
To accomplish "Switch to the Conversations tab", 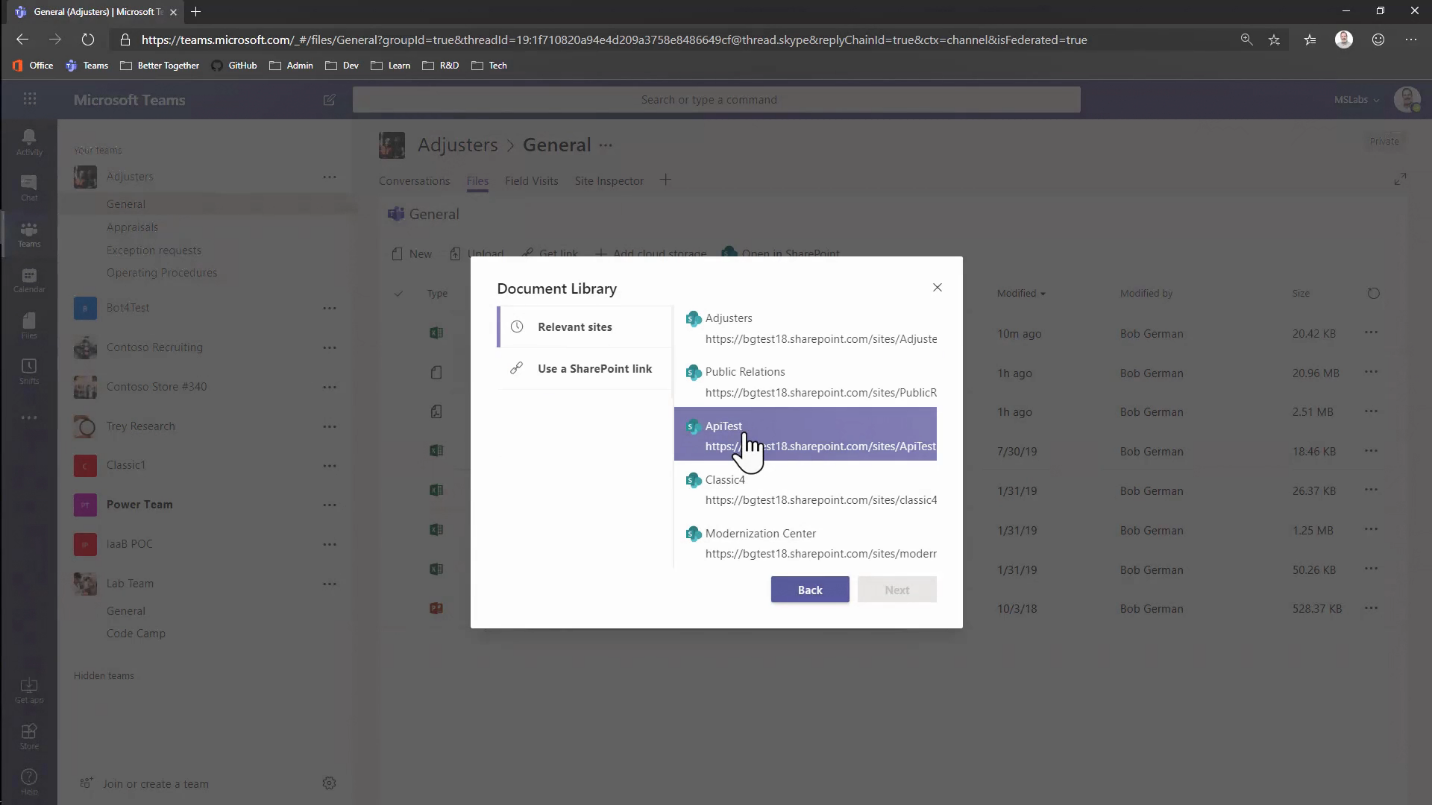I will (414, 181).
